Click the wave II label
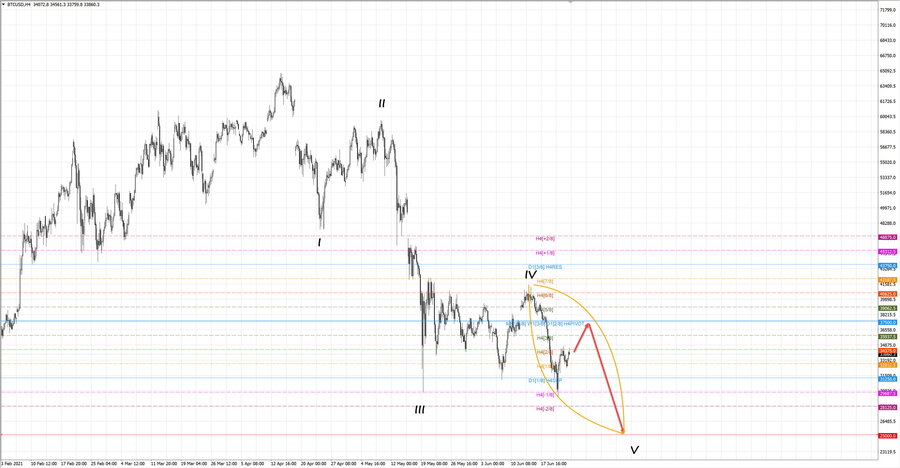The image size is (900, 468). [x=382, y=103]
